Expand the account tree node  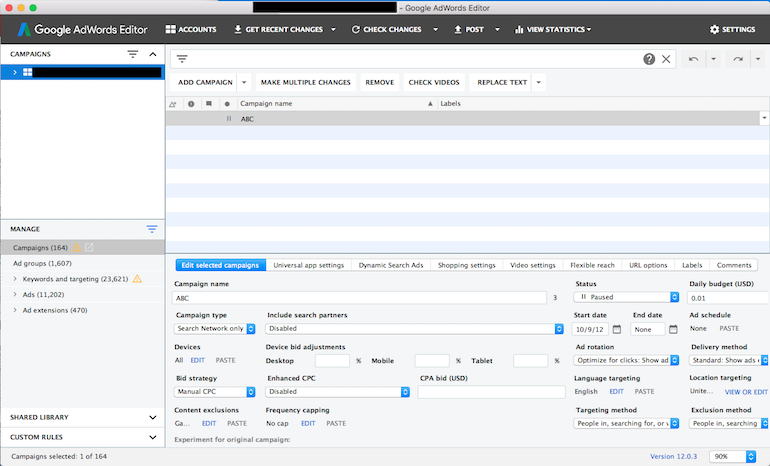(x=15, y=72)
